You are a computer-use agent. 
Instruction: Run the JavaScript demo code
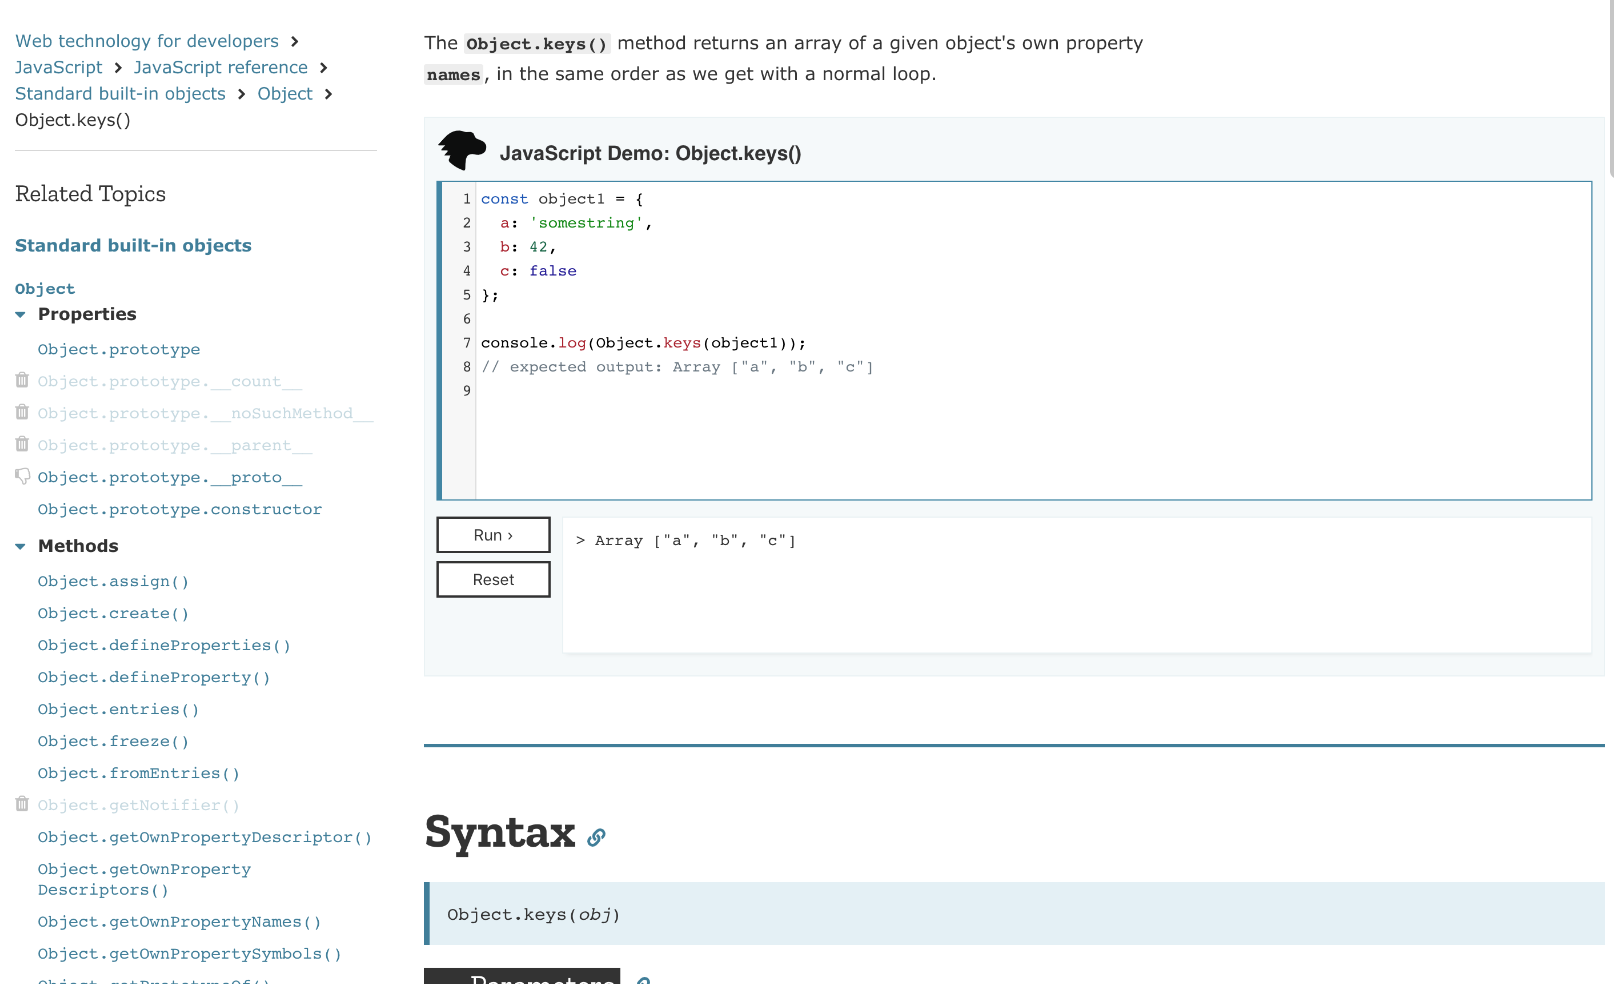493,535
